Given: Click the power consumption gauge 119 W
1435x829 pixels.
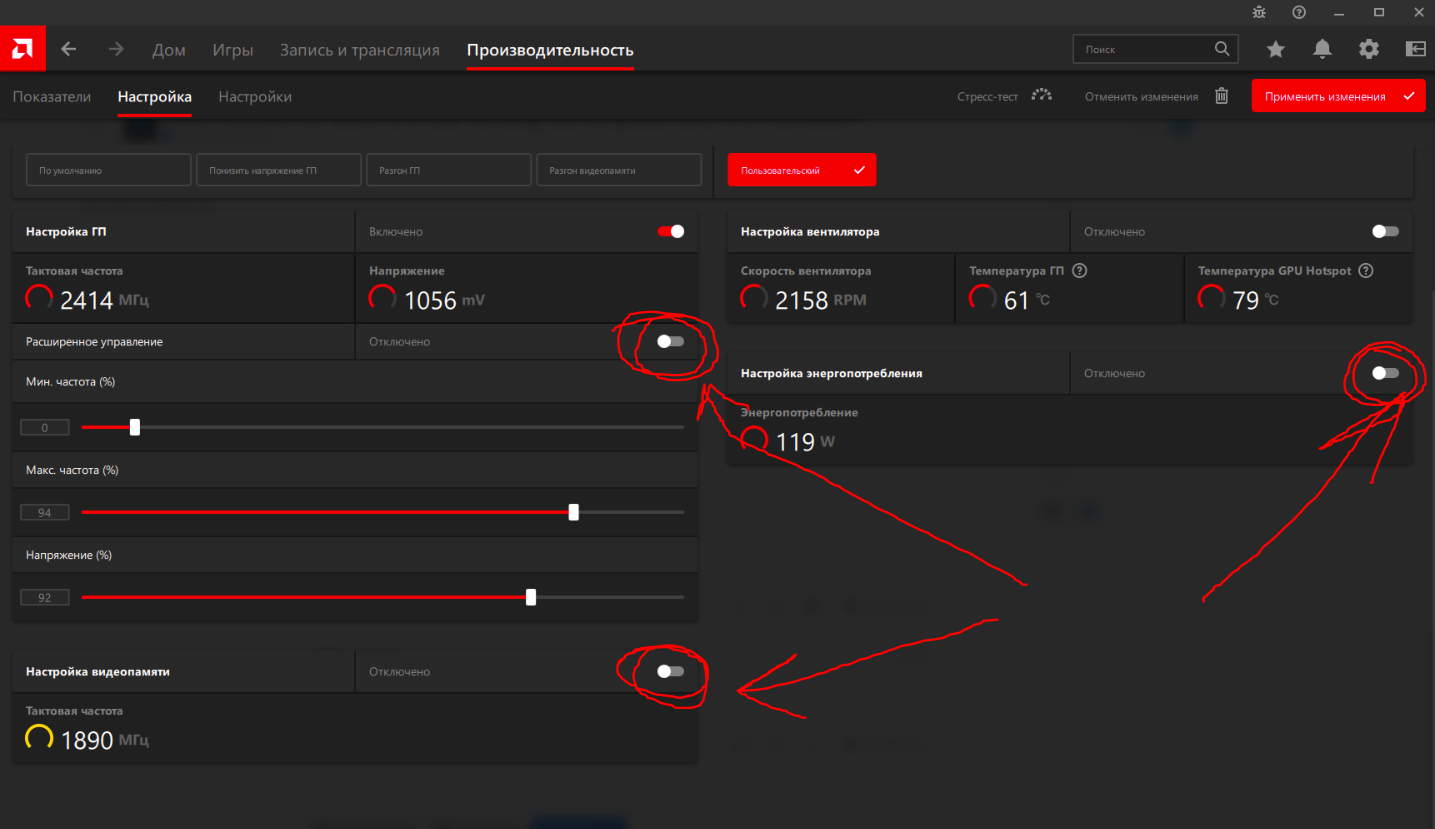Looking at the screenshot, I should click(755, 440).
